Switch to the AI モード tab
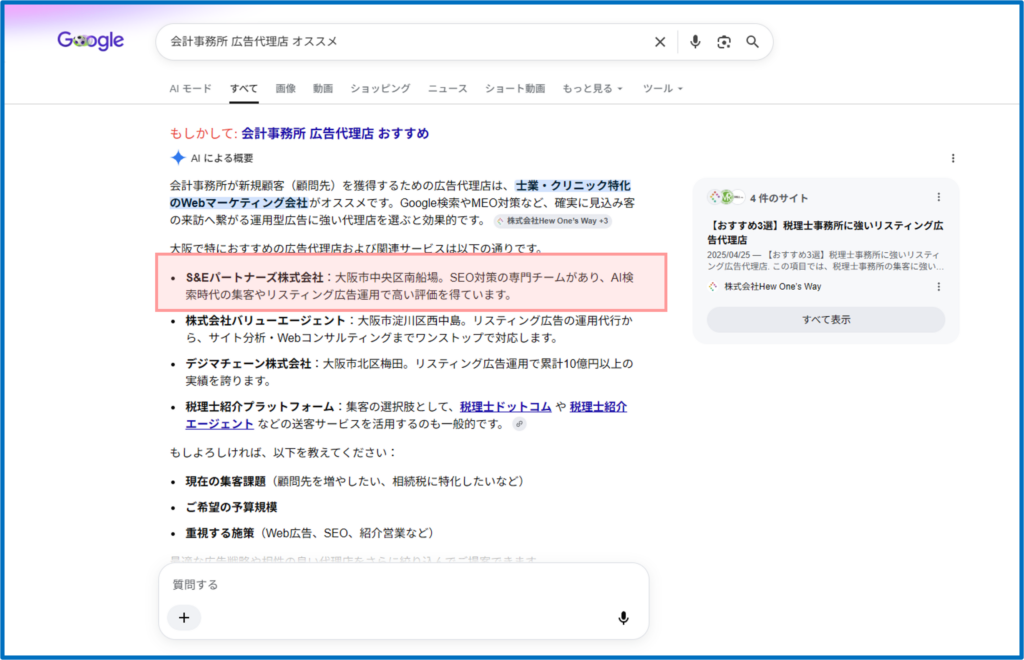The image size is (1024, 660). pyautogui.click(x=191, y=88)
